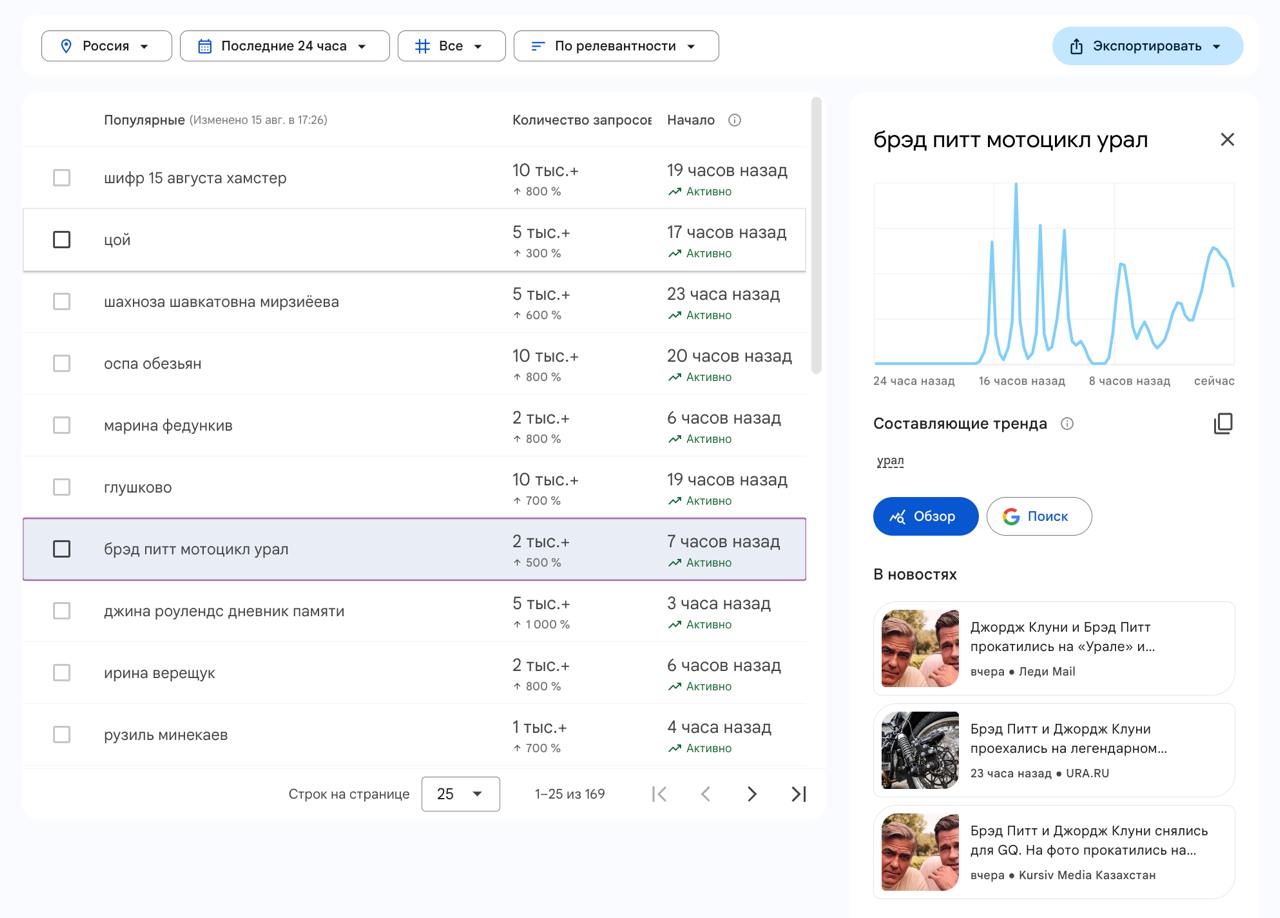Select the брэд питт мотоцикл урал checkbox

pyautogui.click(x=61, y=549)
